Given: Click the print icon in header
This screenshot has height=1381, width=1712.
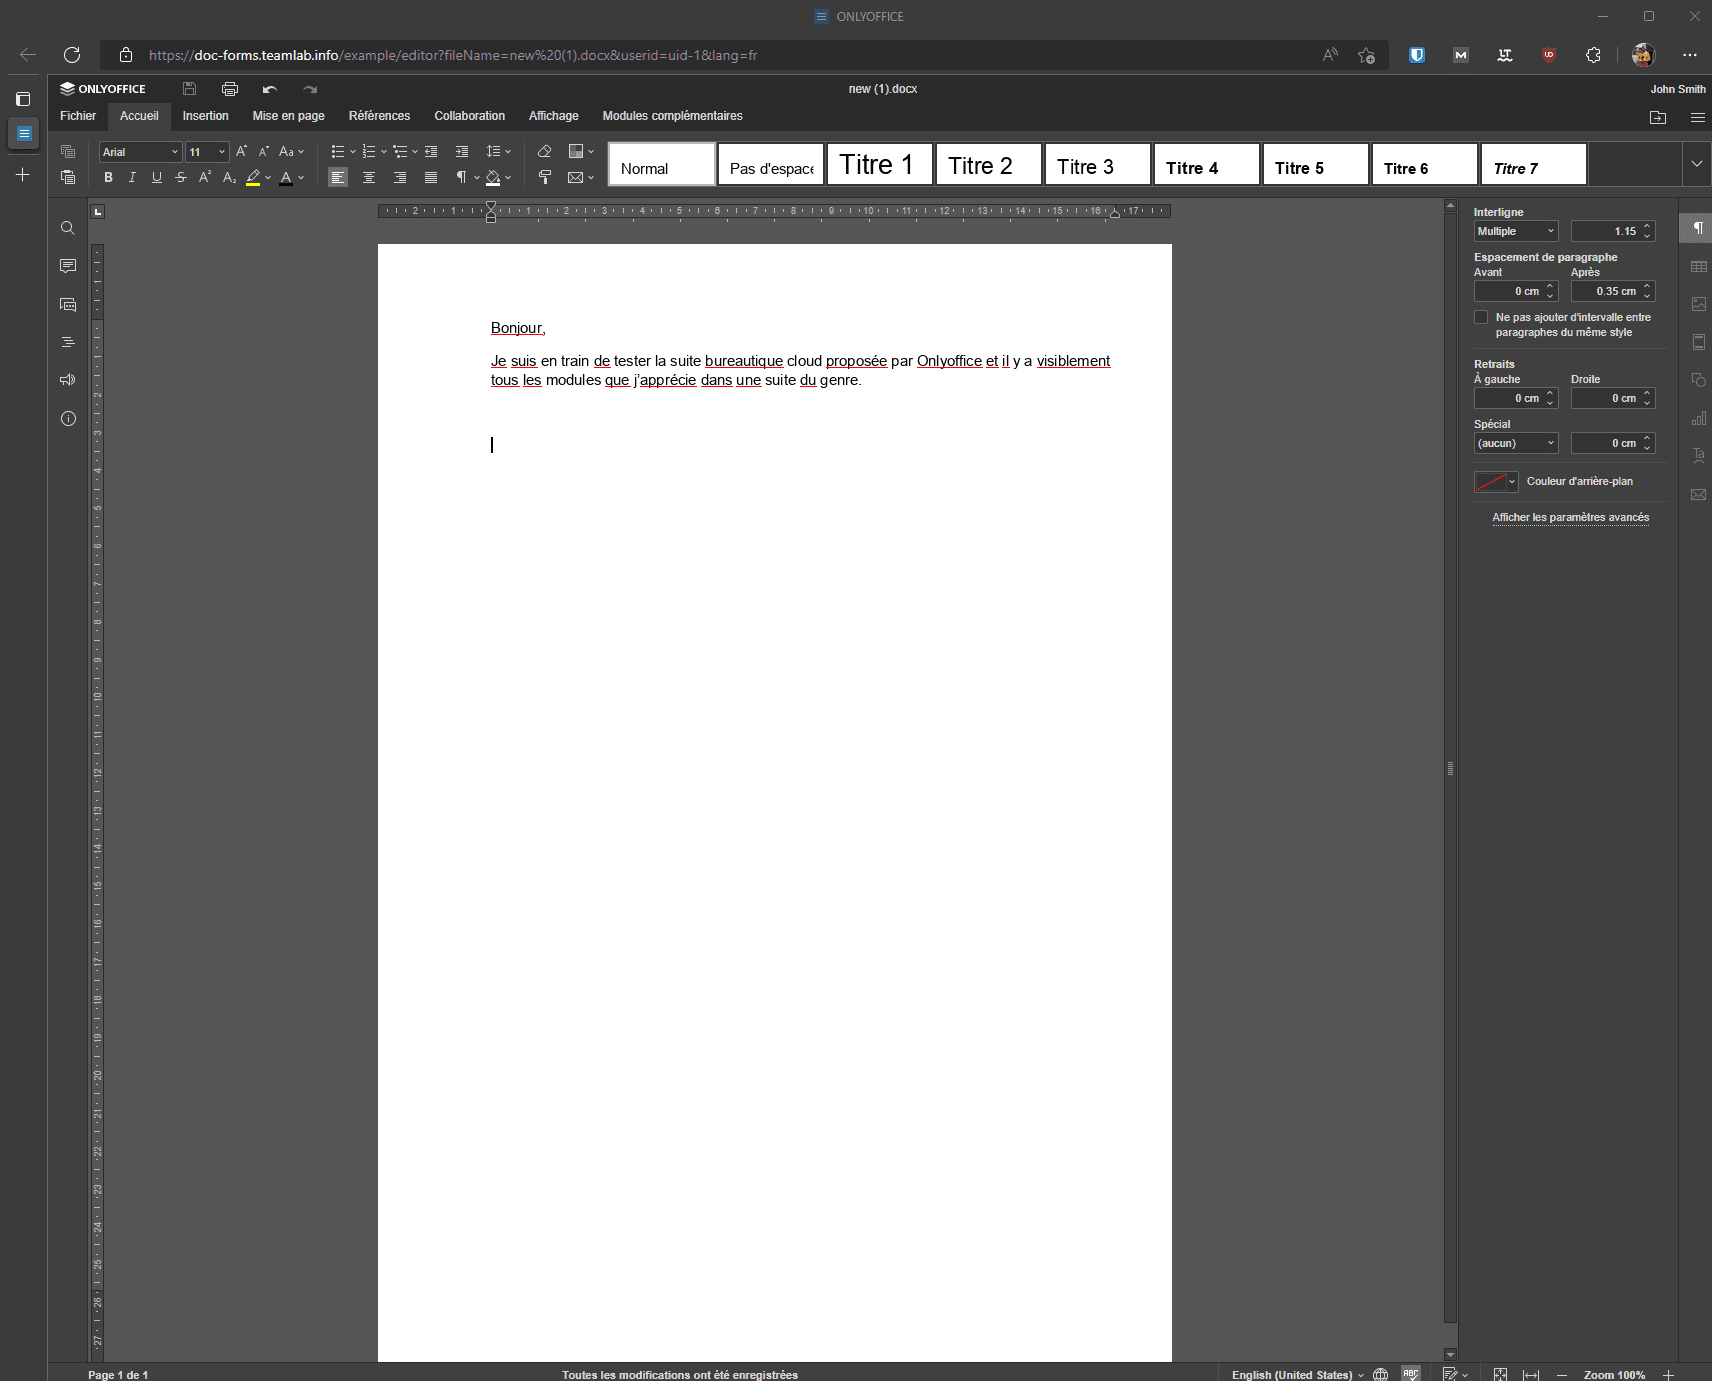Looking at the screenshot, I should coord(230,89).
